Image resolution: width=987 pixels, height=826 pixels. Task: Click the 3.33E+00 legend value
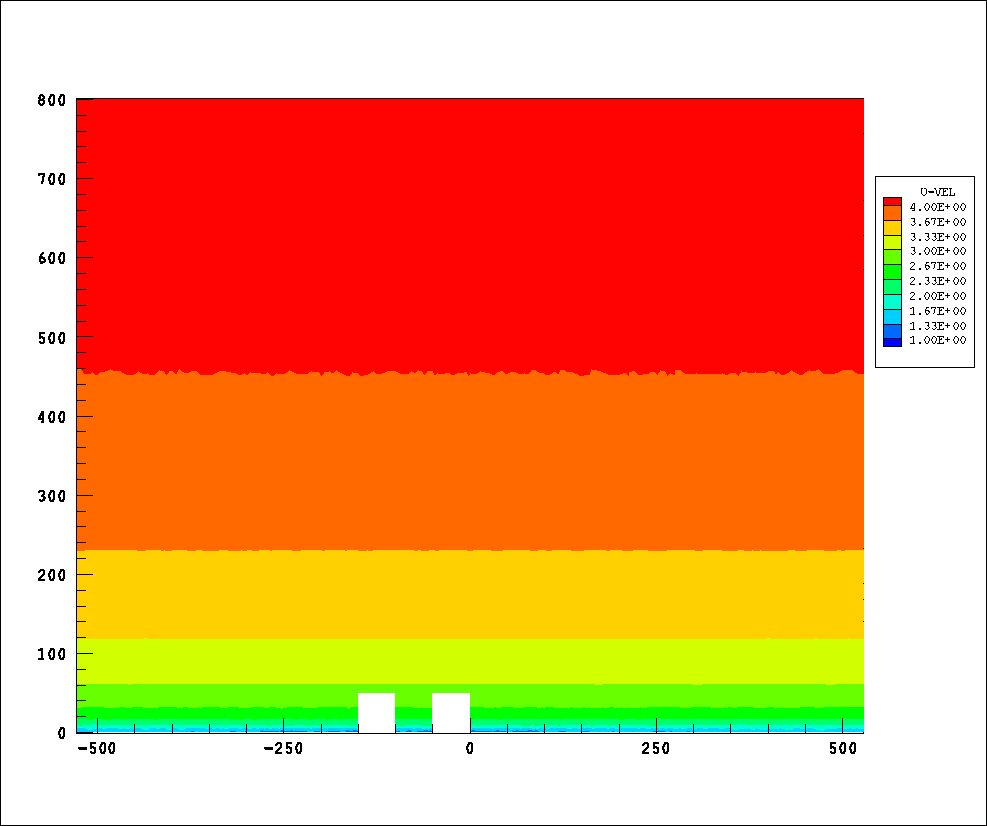937,237
